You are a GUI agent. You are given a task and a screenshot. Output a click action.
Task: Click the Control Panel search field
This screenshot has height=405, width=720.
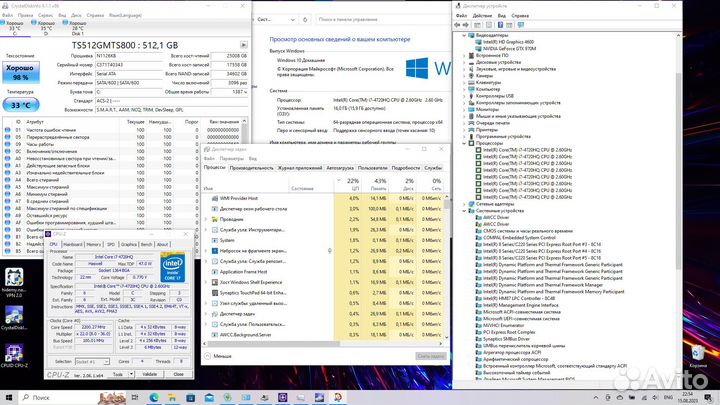380,20
